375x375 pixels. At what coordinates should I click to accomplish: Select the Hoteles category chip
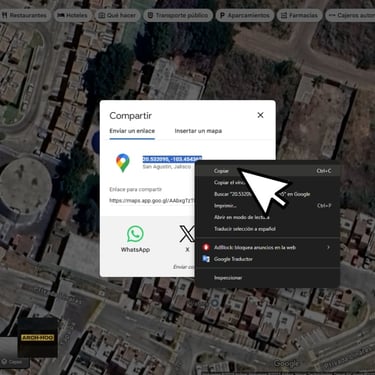(x=72, y=15)
